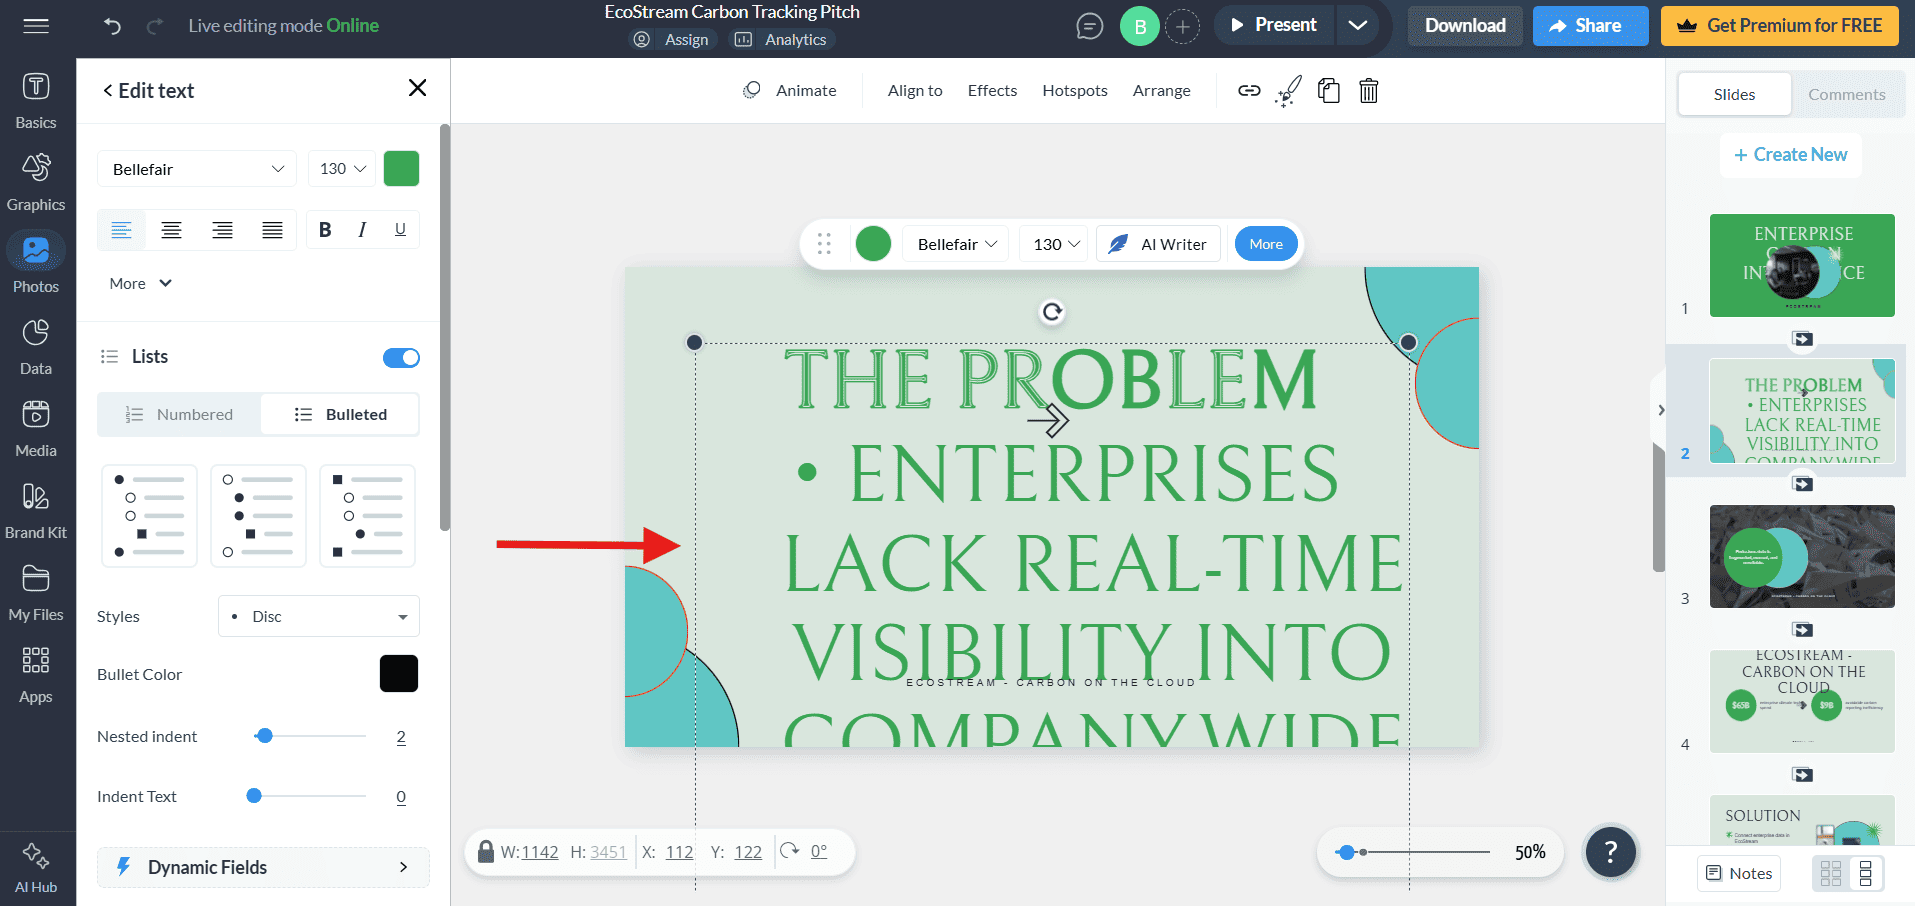This screenshot has height=906, width=1915.
Task: Justify the text
Action: click(x=272, y=230)
